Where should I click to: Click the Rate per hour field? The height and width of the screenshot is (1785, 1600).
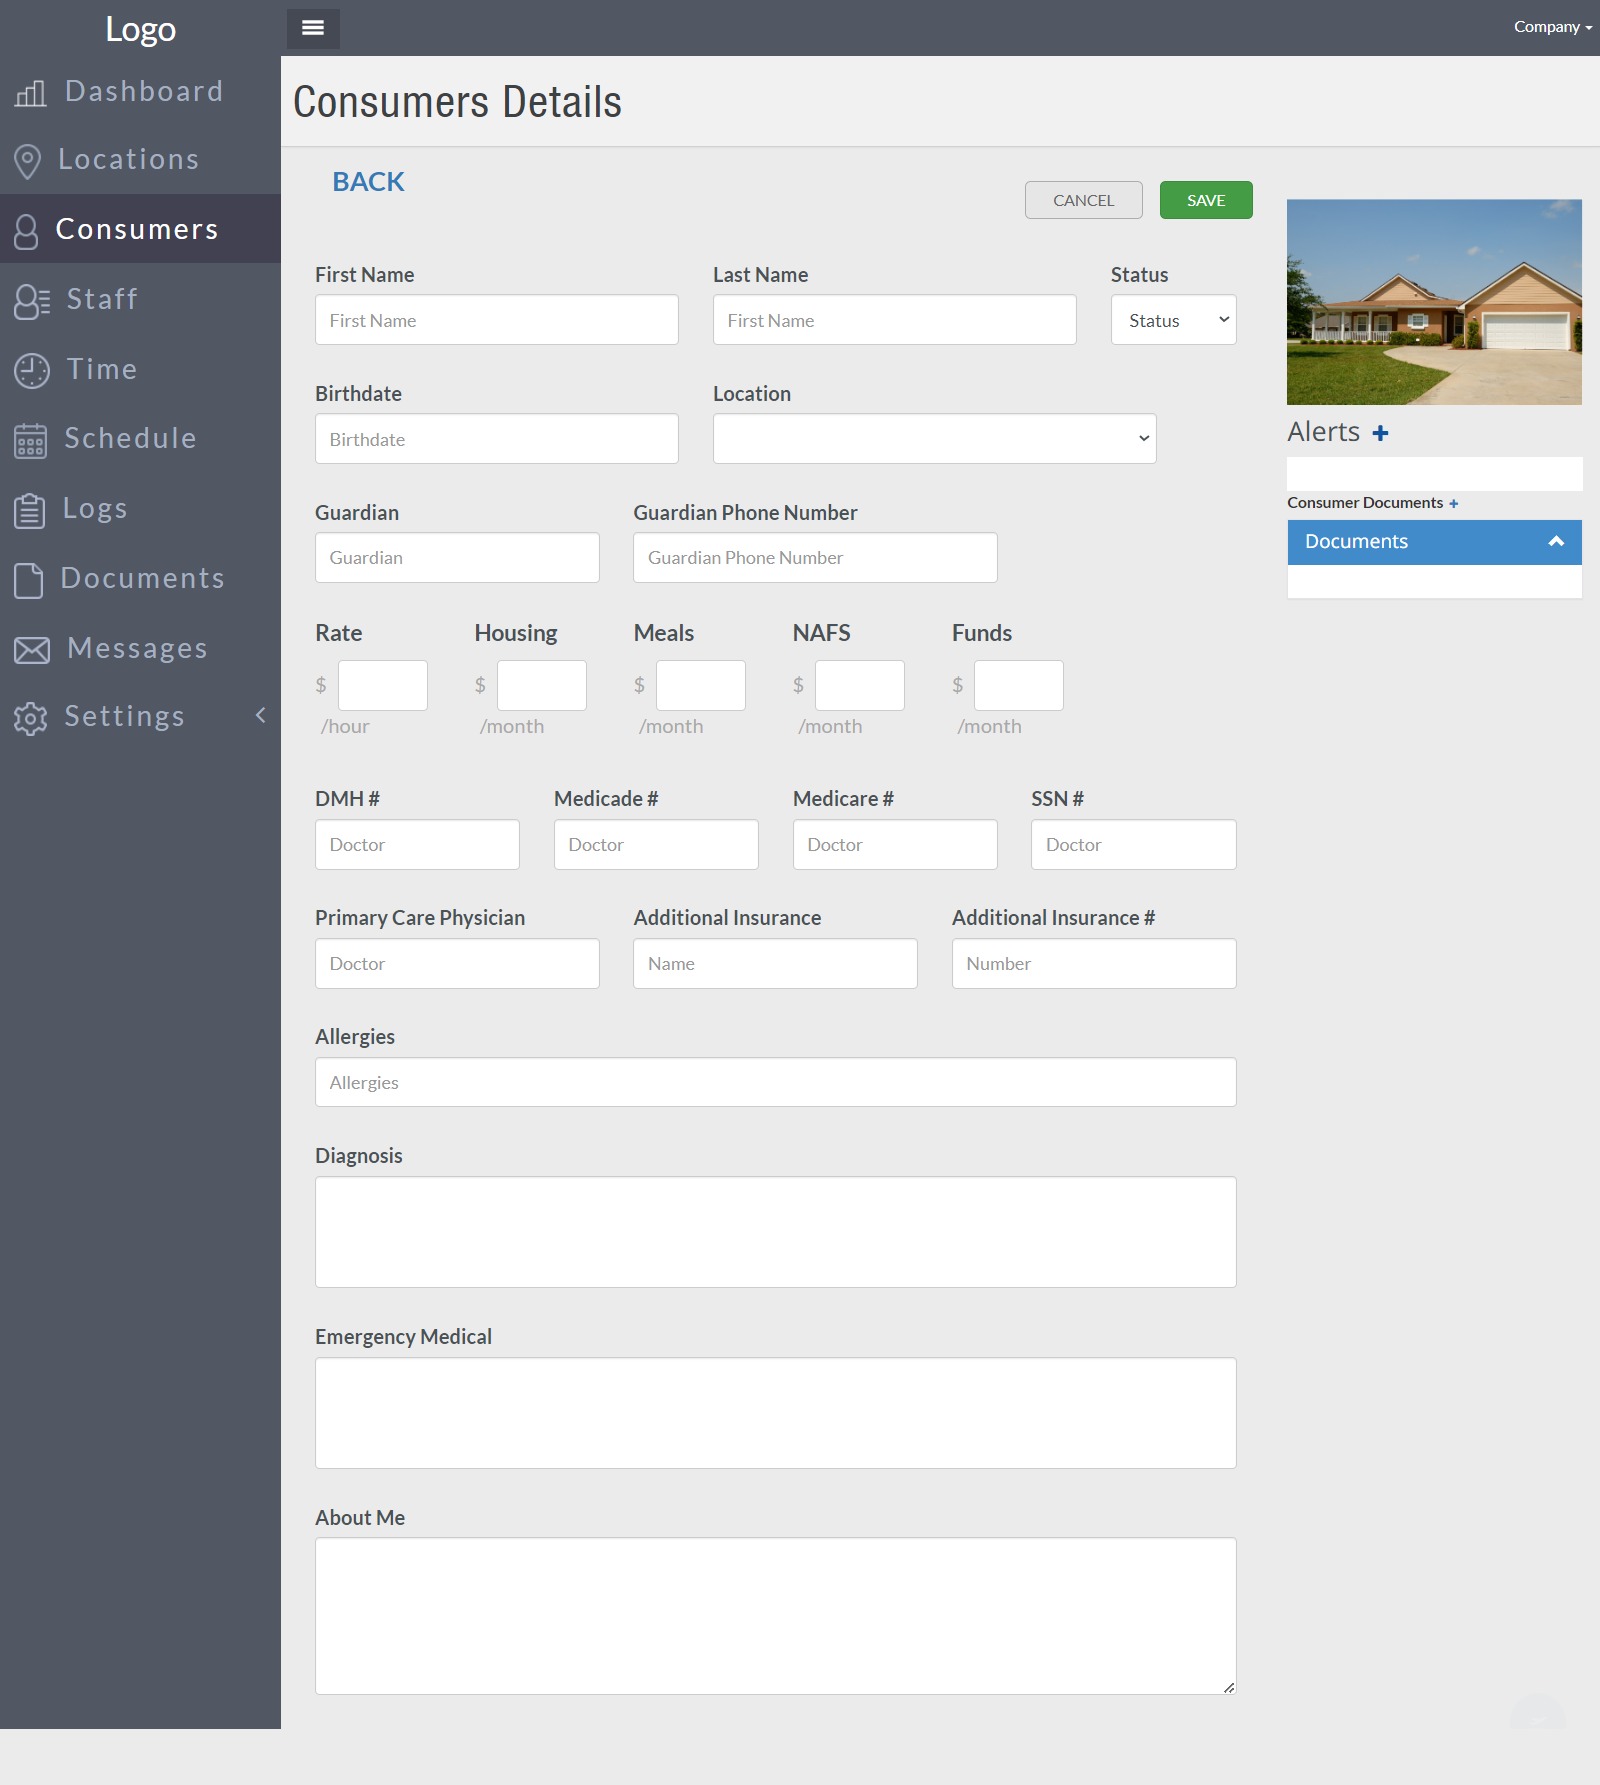[x=383, y=685]
